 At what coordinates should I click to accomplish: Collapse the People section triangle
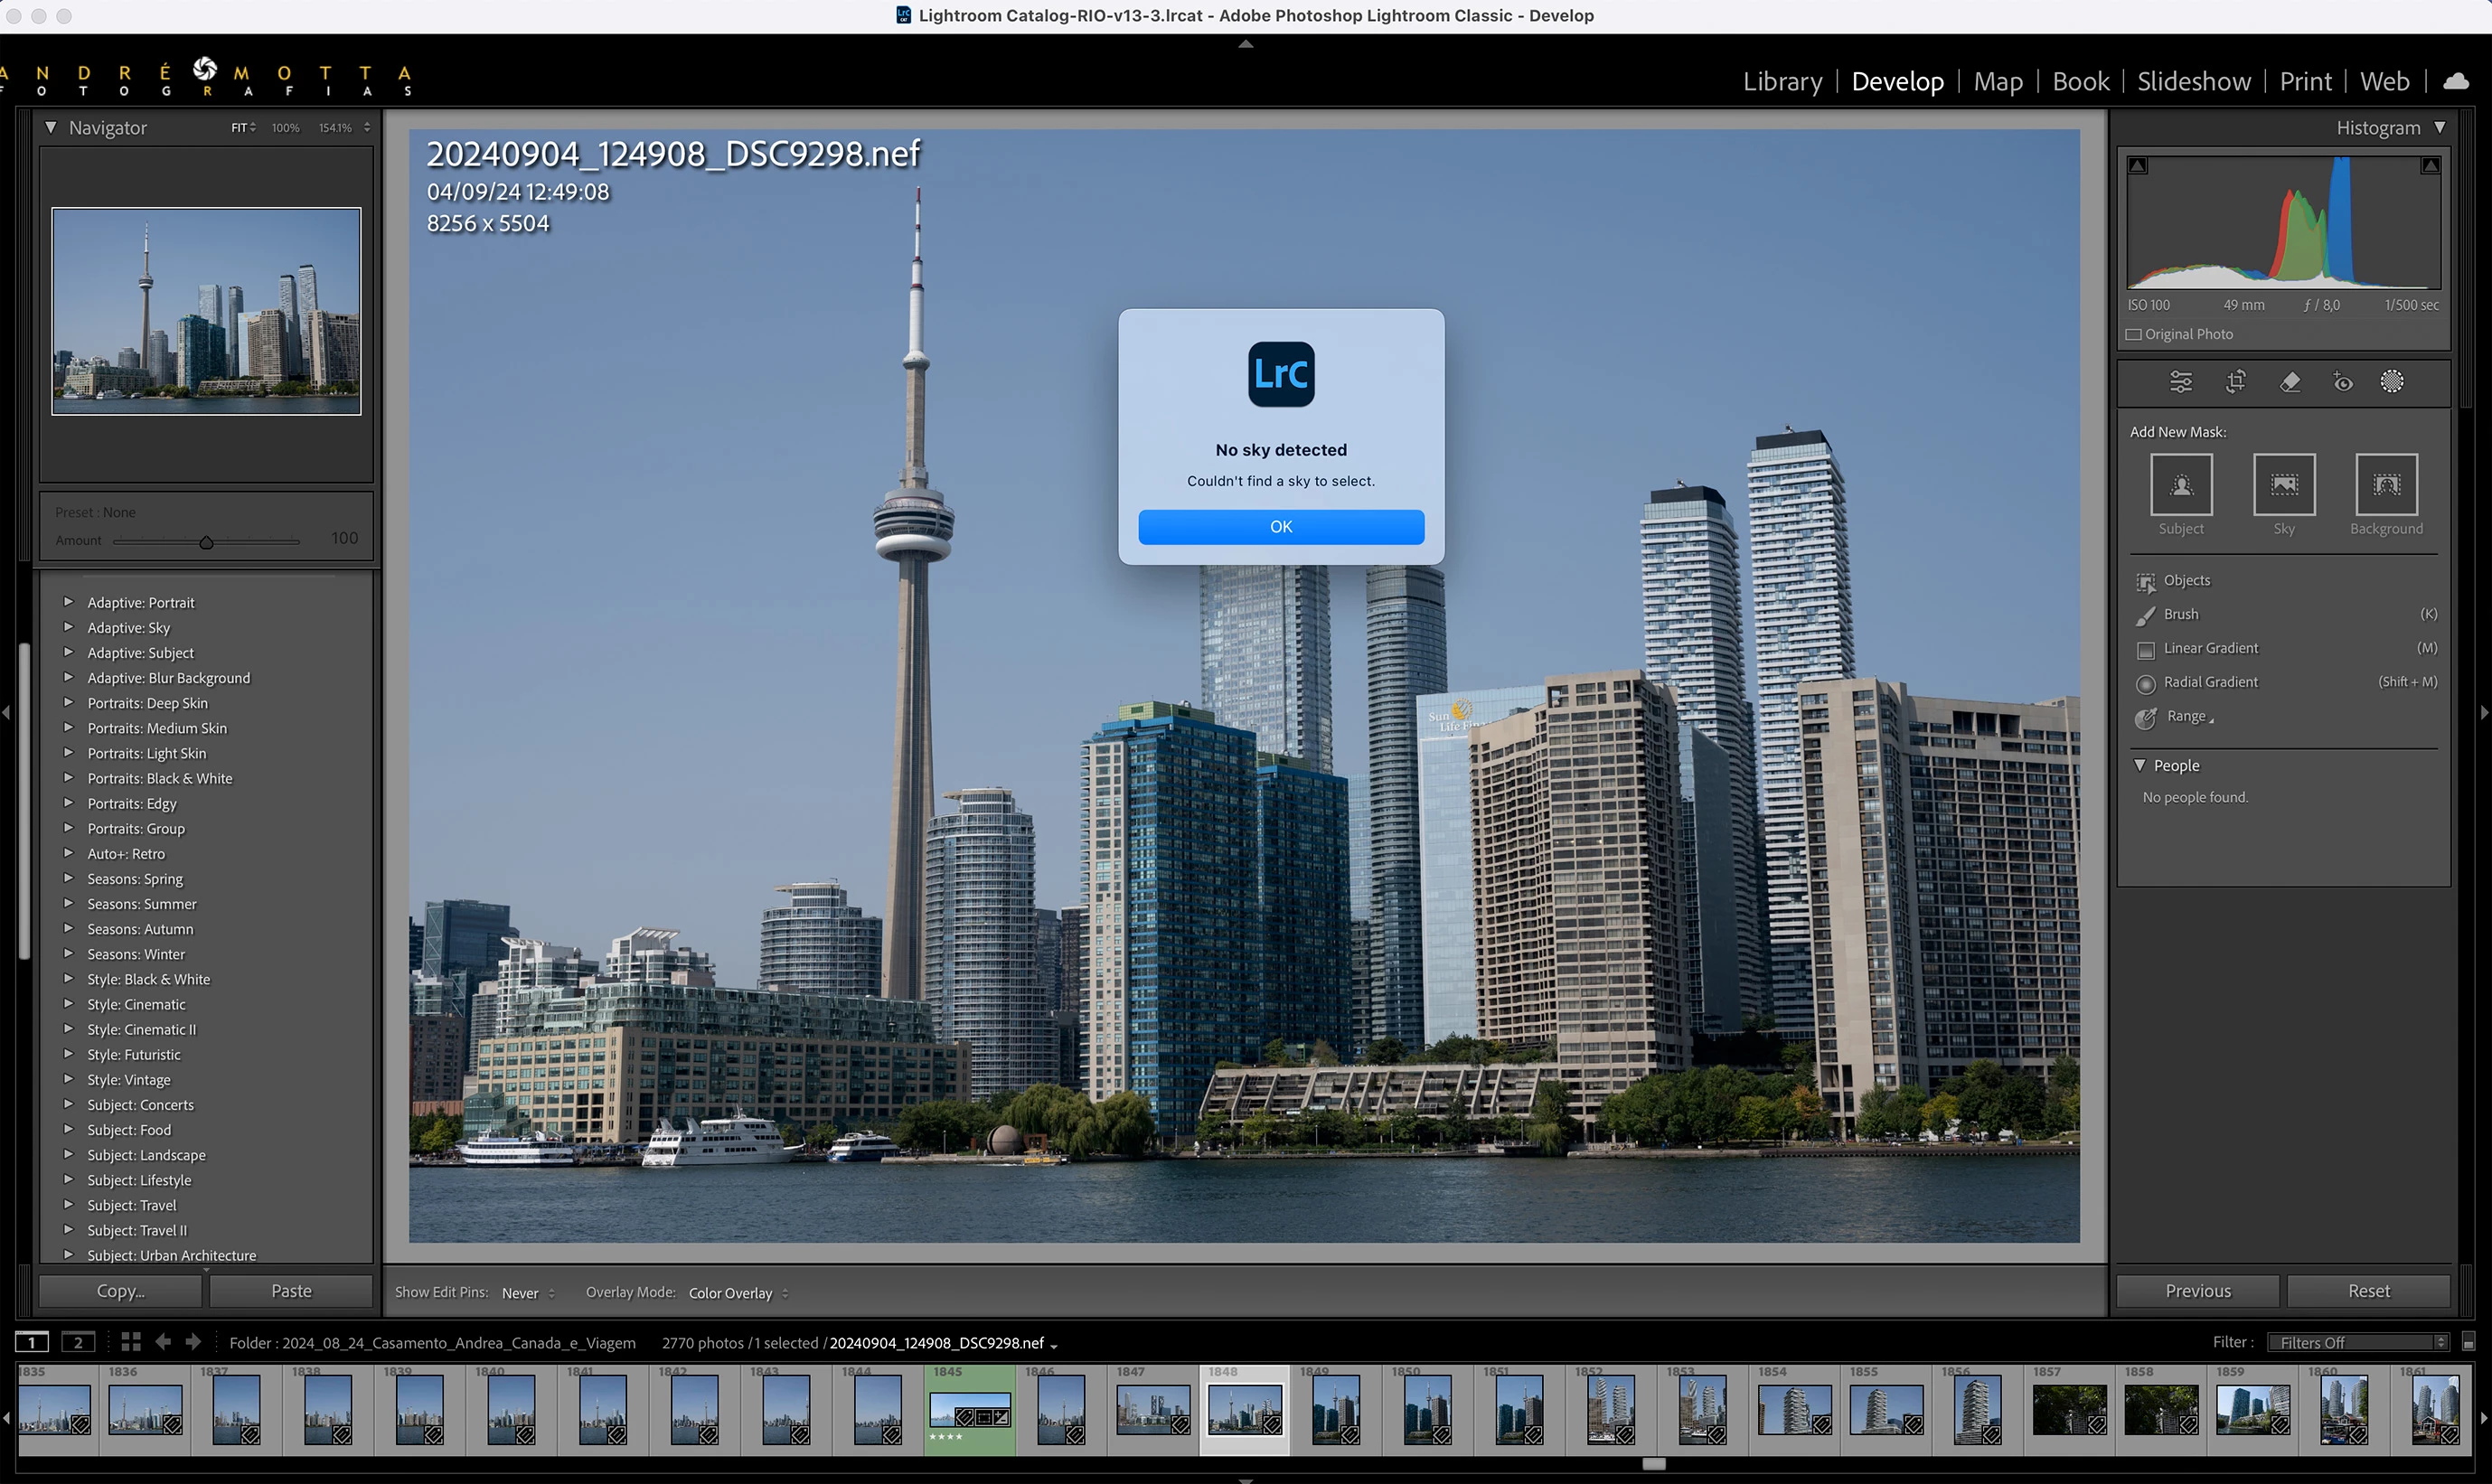[2140, 765]
